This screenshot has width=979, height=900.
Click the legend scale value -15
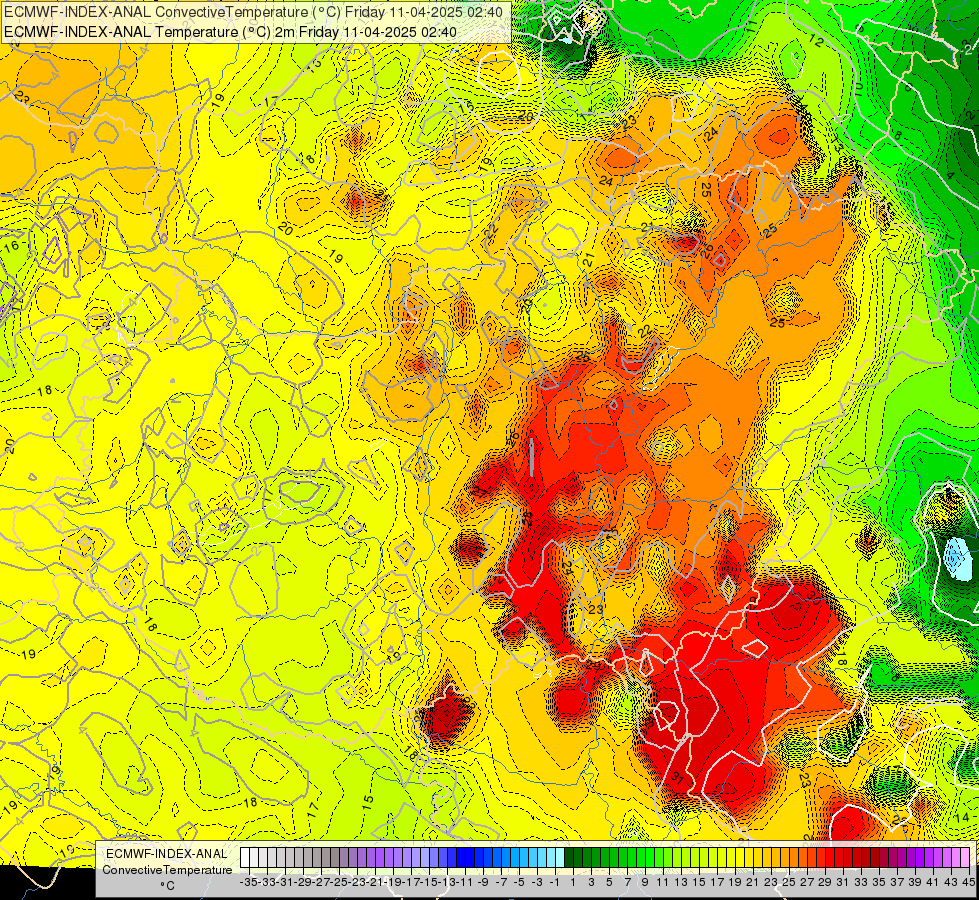click(430, 883)
